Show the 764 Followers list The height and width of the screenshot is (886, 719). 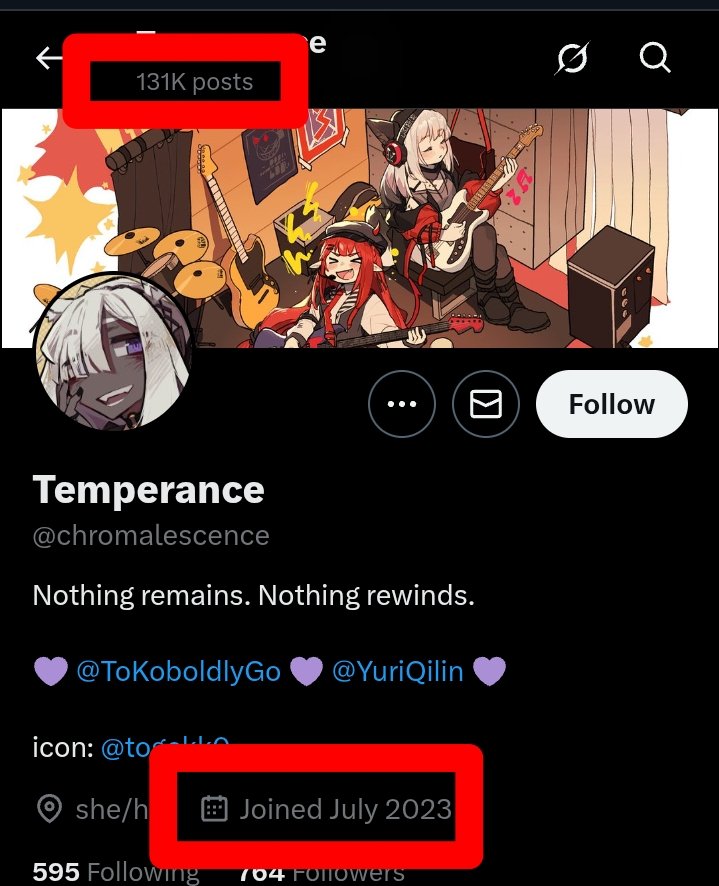pyautogui.click(x=321, y=873)
